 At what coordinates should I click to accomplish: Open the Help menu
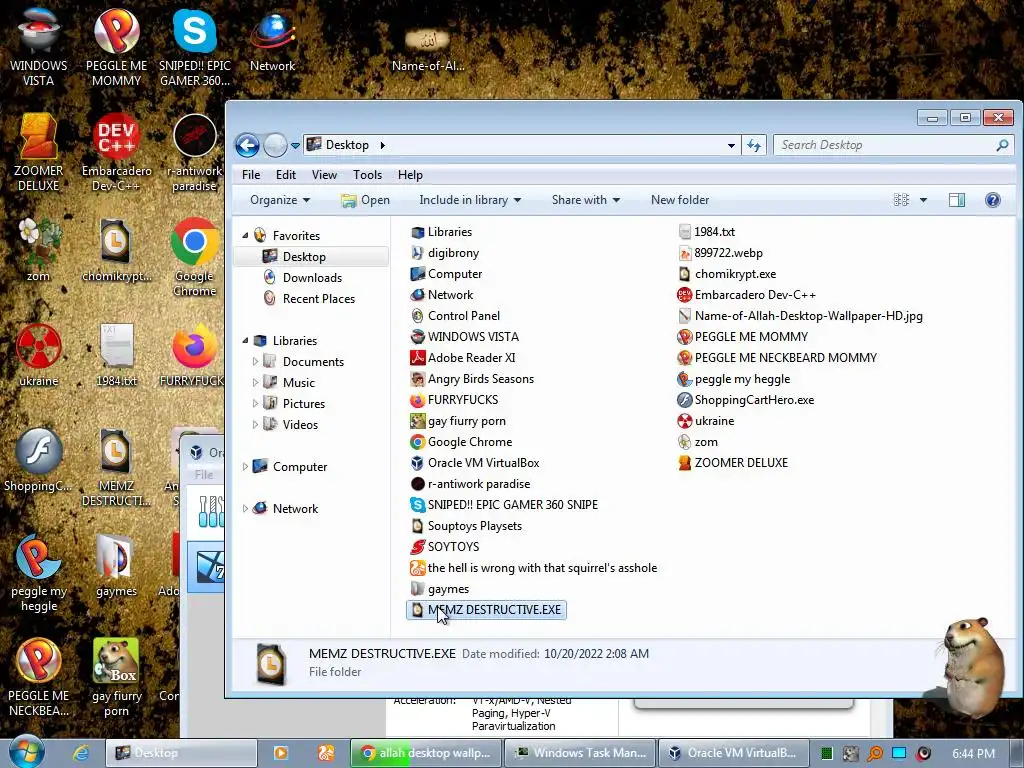tap(410, 175)
